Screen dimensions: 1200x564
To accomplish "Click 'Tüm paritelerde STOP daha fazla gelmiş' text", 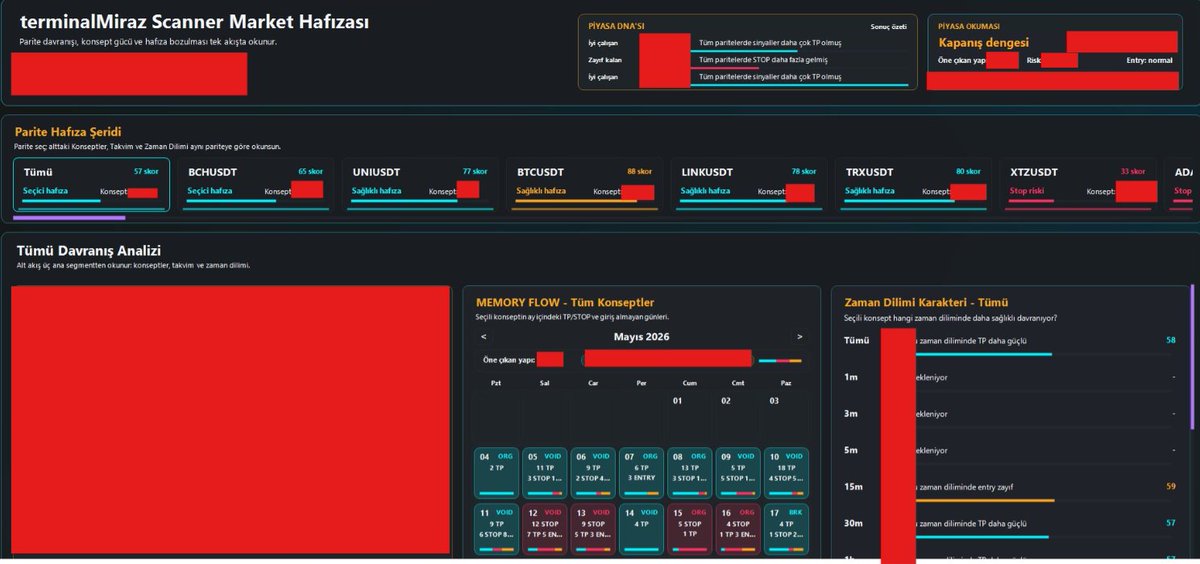I will (761, 60).
